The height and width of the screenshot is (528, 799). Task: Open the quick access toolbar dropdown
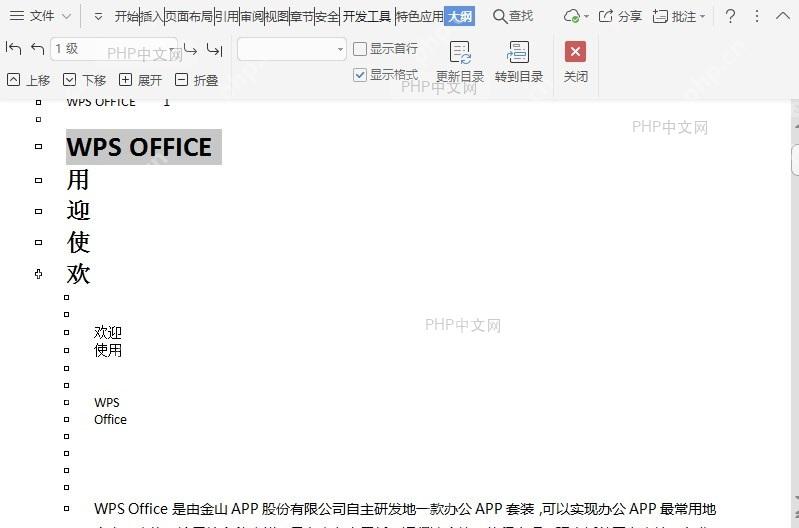pos(98,17)
